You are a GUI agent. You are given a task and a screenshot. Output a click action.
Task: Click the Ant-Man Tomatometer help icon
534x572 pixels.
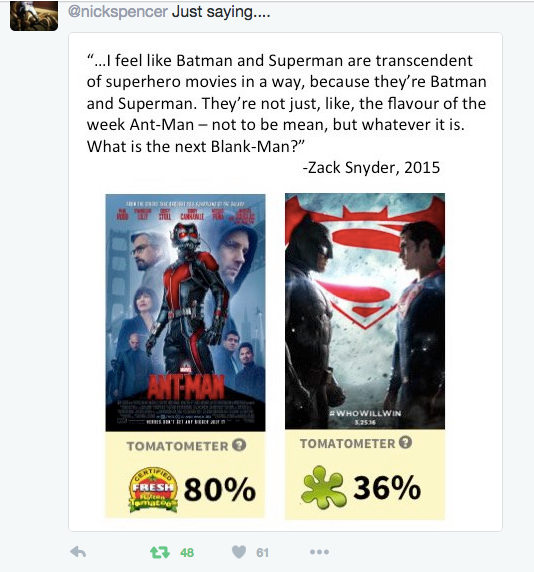click(239, 445)
